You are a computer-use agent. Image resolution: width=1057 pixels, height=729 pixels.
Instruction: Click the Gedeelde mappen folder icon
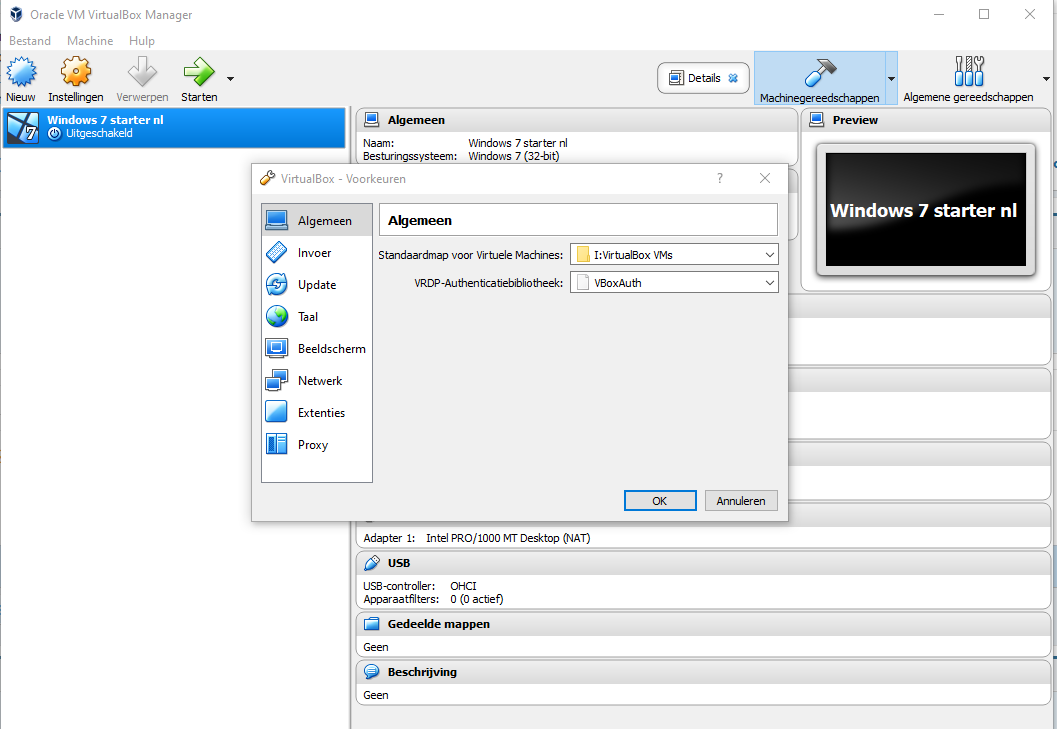tap(371, 624)
